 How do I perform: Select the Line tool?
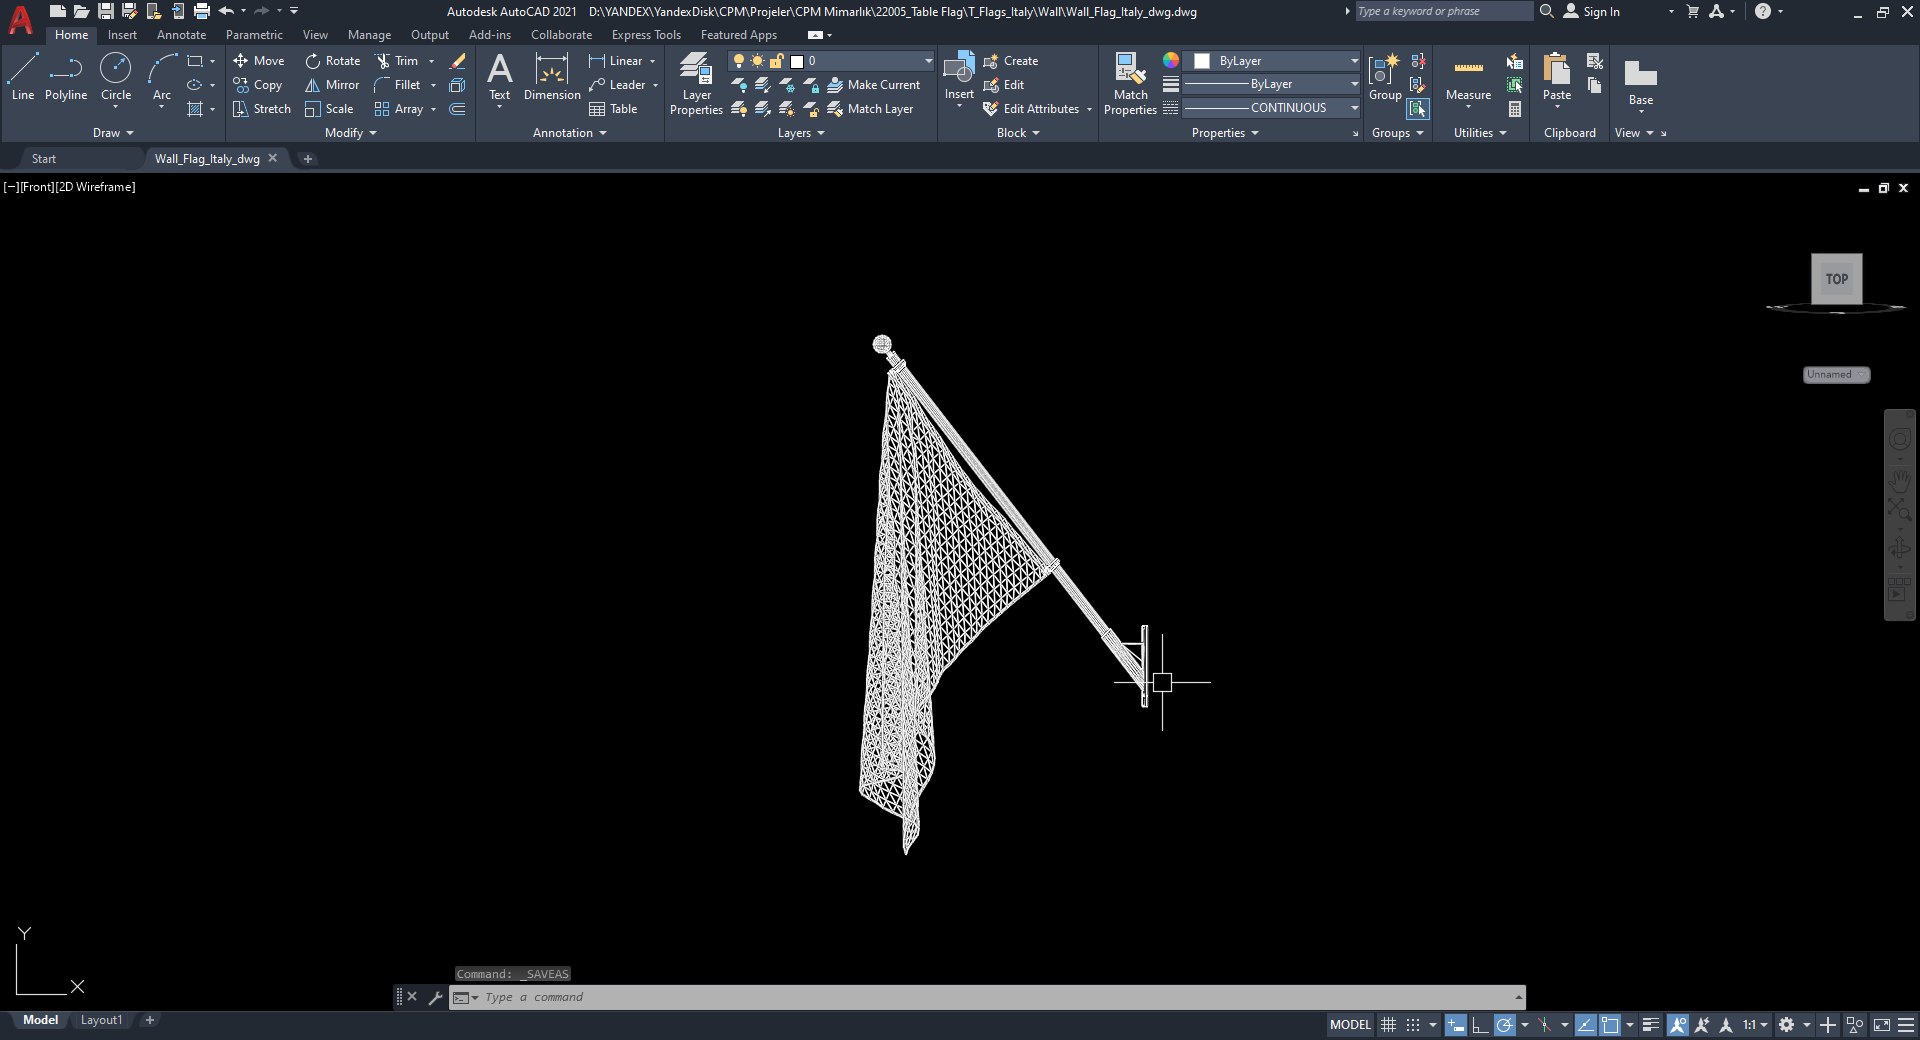[23, 77]
